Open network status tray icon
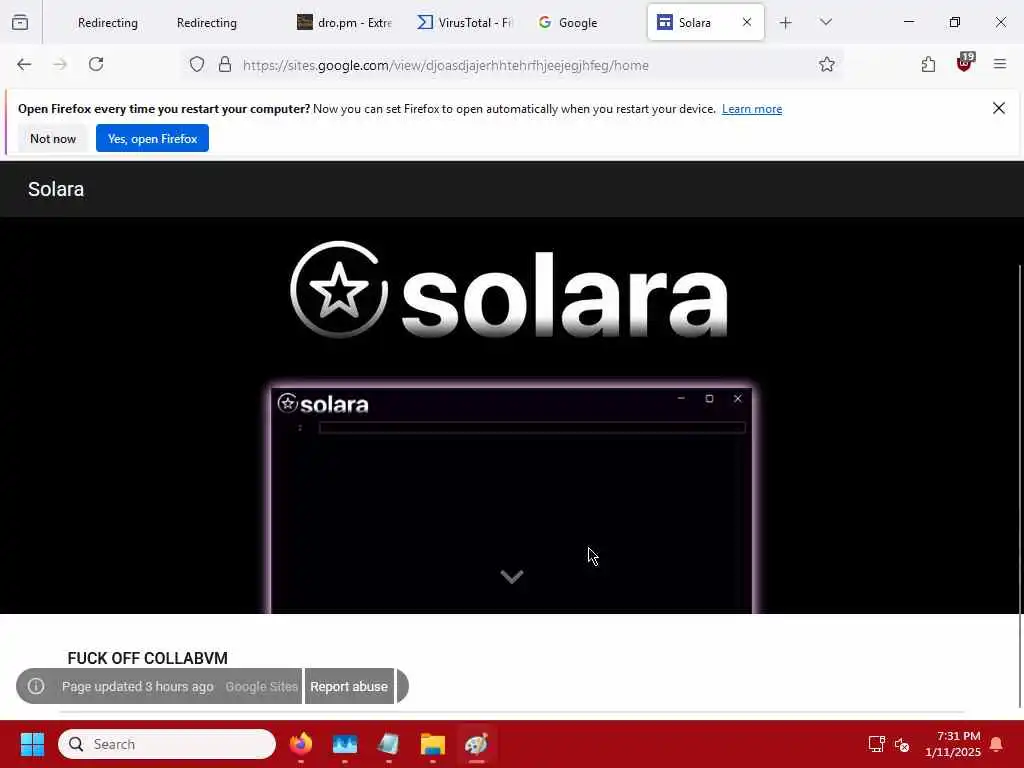The image size is (1024, 768). click(876, 744)
